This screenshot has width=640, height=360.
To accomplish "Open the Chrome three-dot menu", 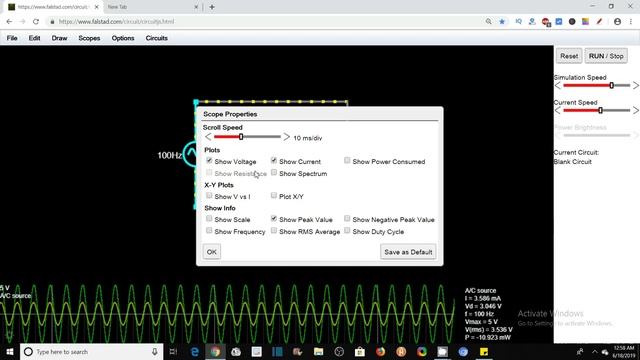I will pos(631,22).
